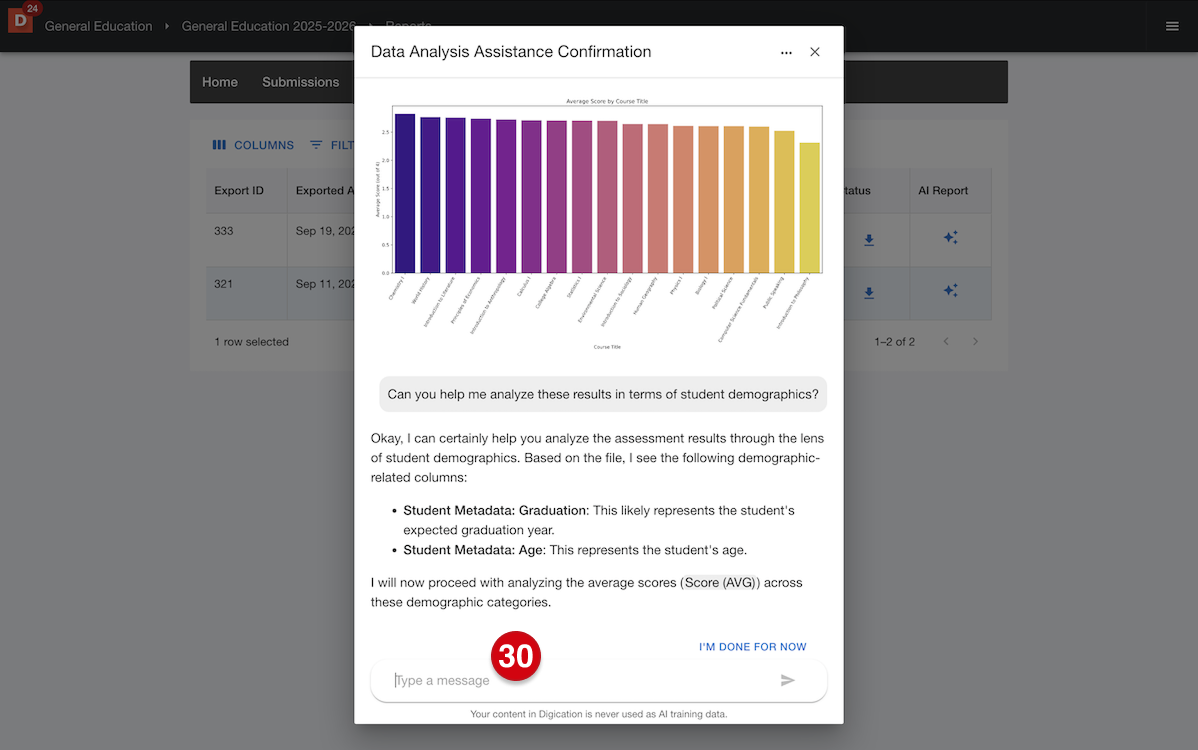Go to the Home tab
Image resolution: width=1198 pixels, height=750 pixels.
[220, 82]
